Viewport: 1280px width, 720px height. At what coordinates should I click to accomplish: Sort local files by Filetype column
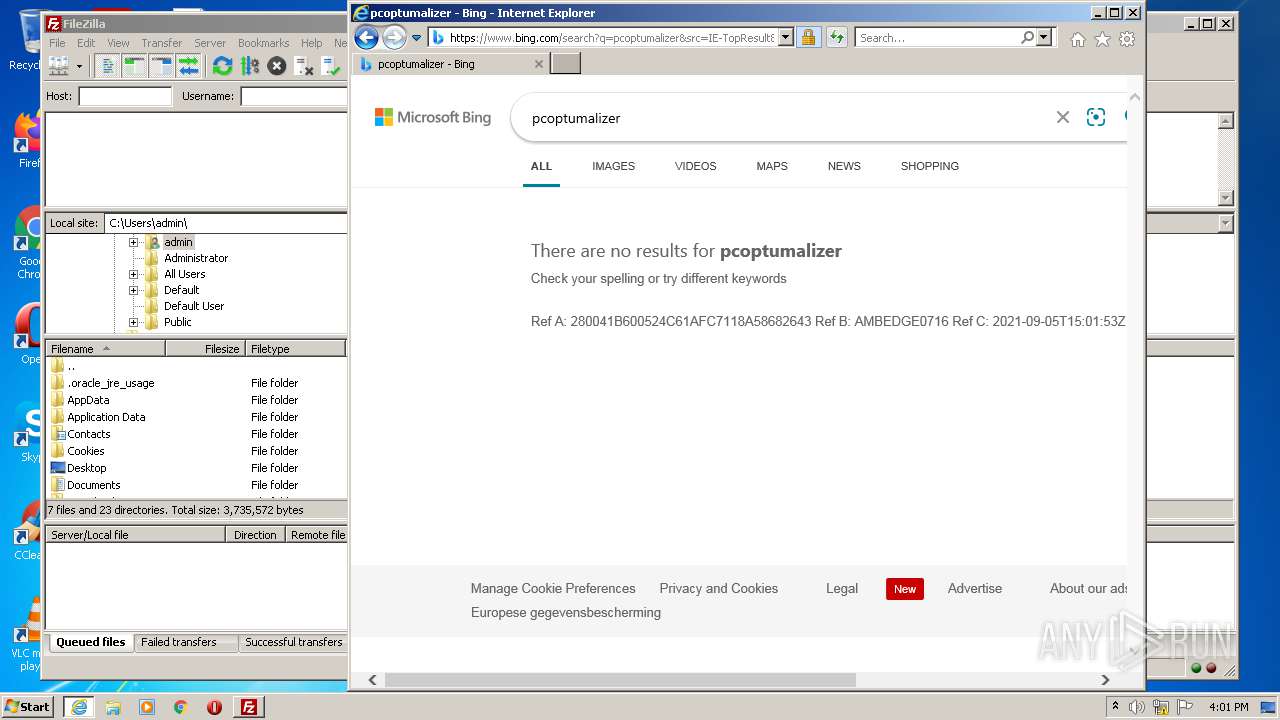click(x=295, y=349)
